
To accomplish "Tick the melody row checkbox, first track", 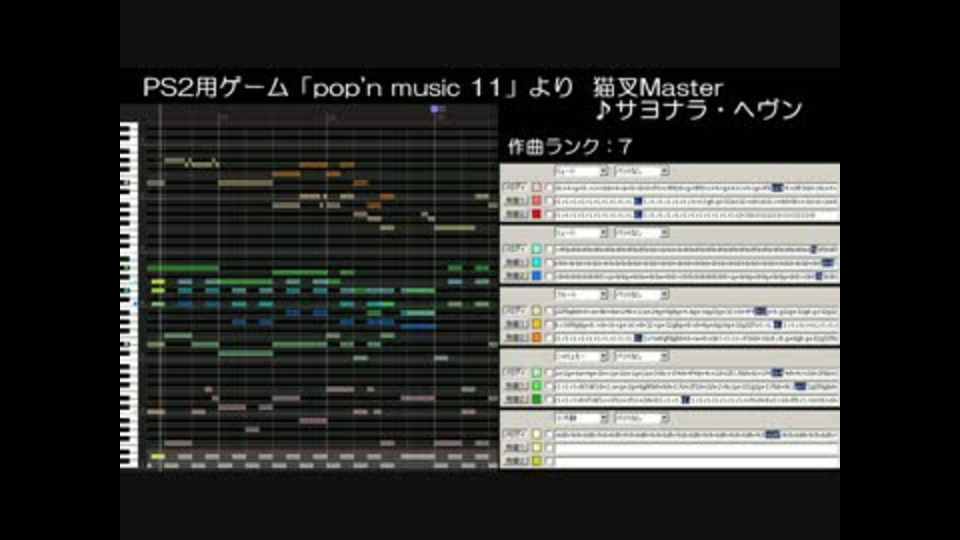I will [549, 187].
